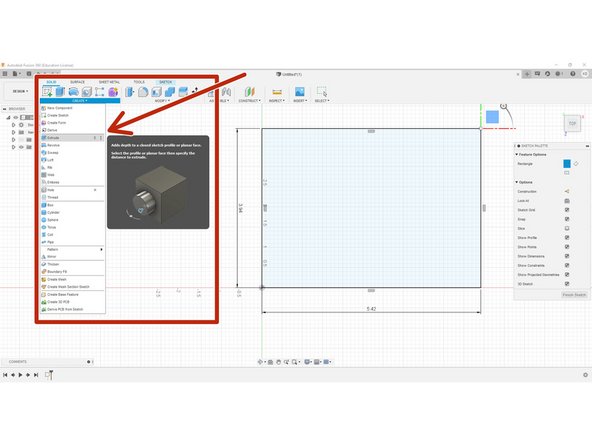Click the Create Sketch toolbar icon

pyautogui.click(x=47, y=92)
